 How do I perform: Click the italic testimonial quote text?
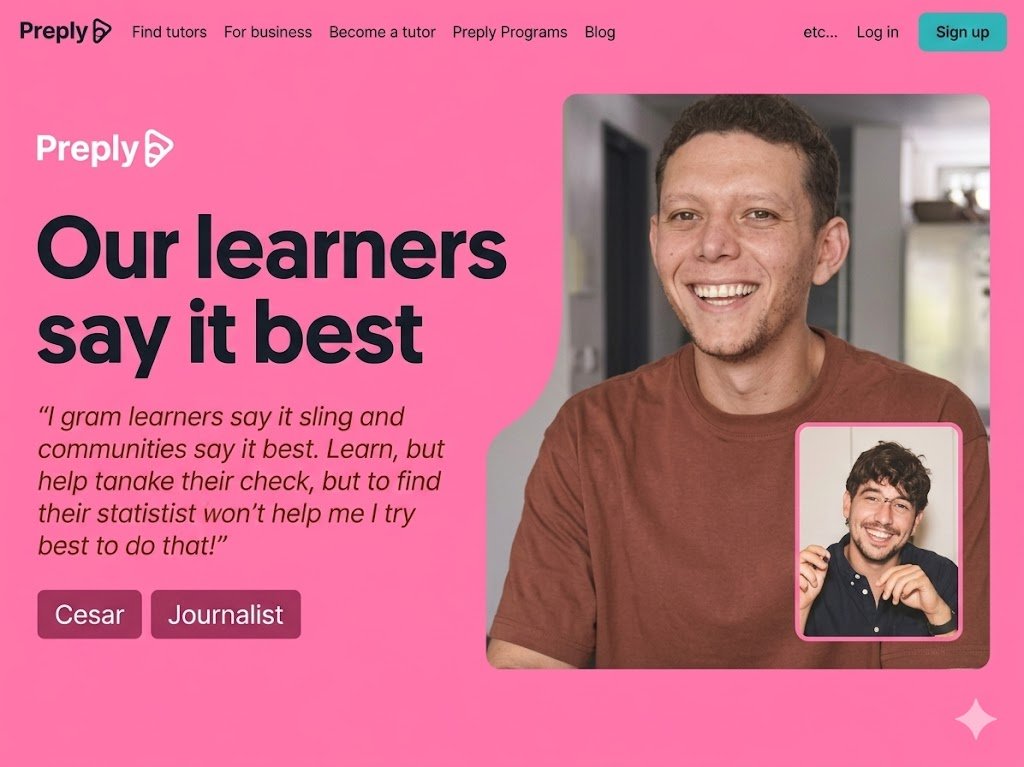[x=241, y=481]
